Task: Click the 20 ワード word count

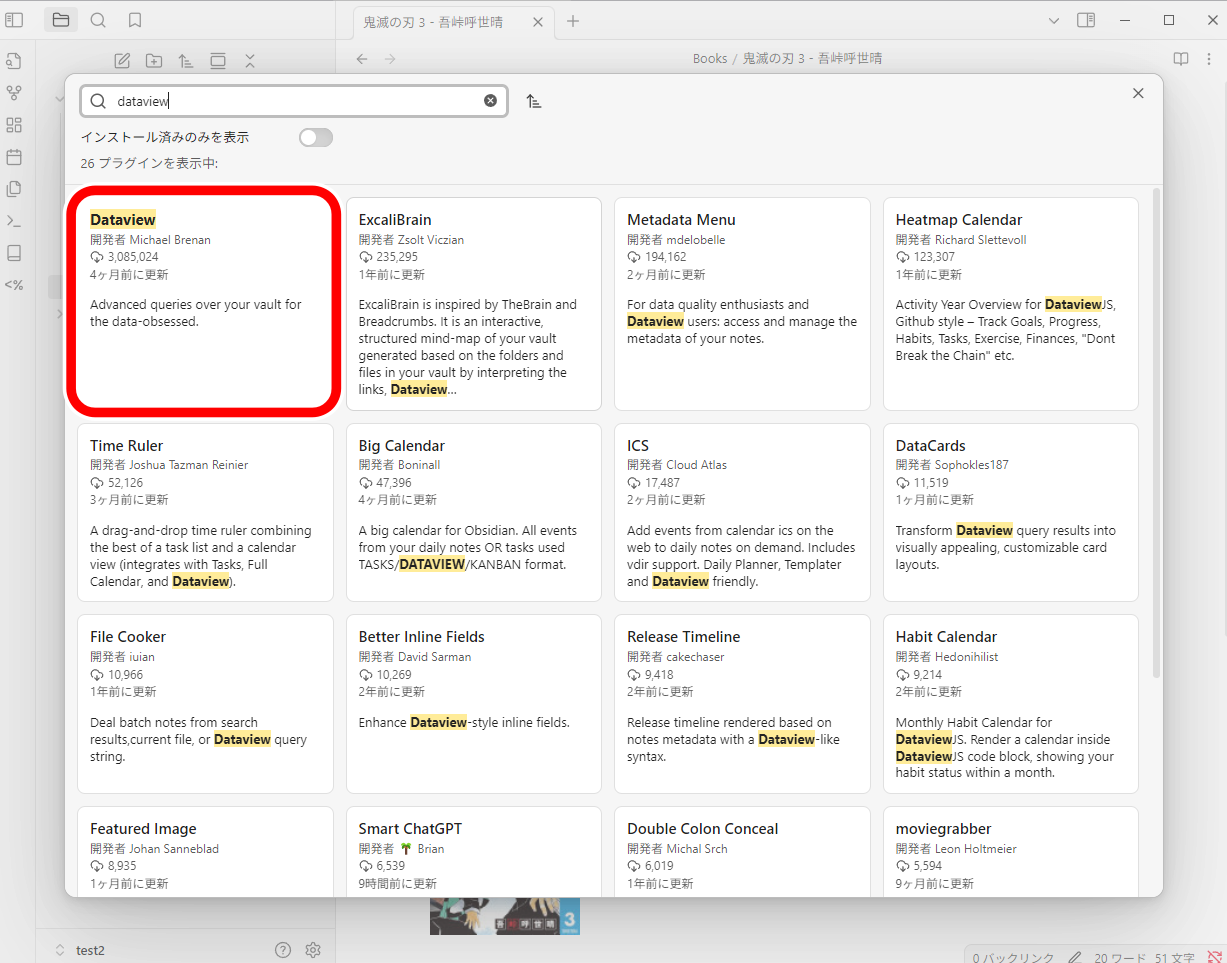Action: pos(1119,958)
